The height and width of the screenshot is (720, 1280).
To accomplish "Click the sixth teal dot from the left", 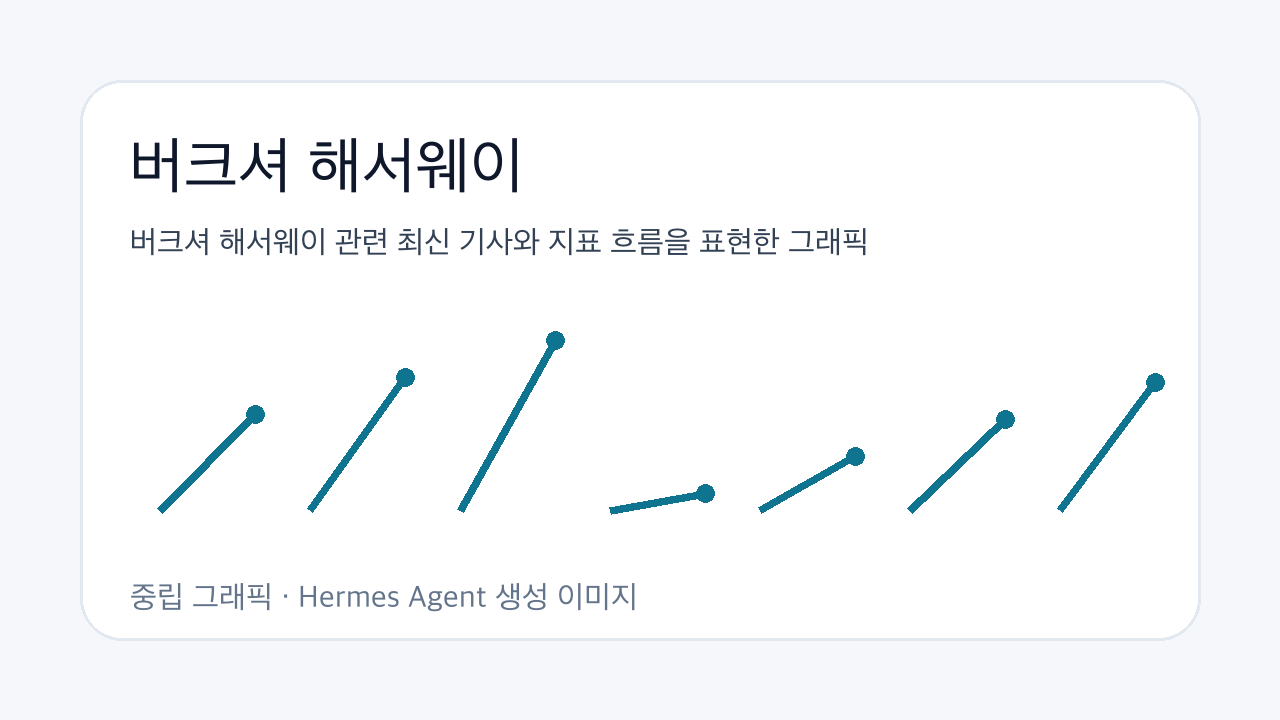I will tap(1005, 419).
